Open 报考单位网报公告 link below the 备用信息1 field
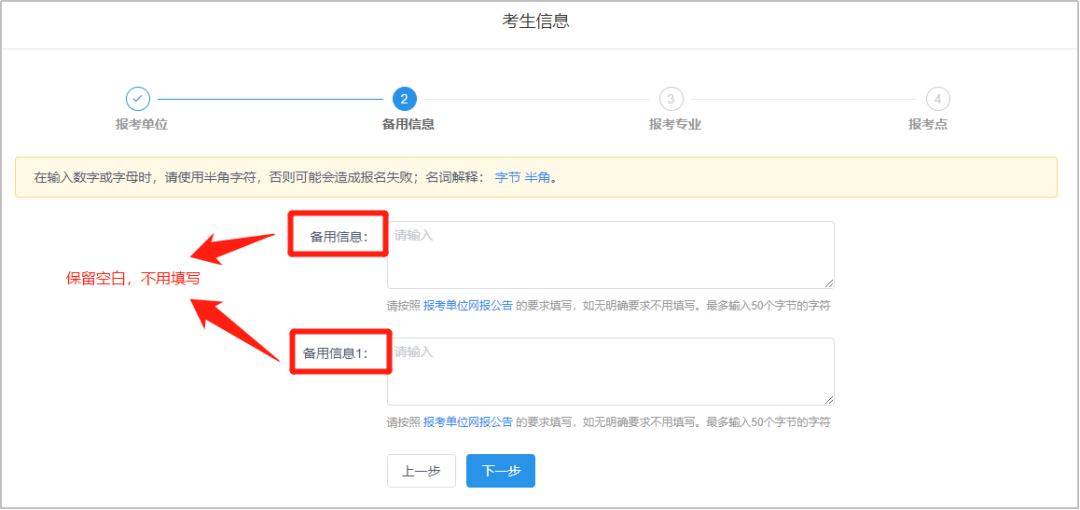The width and height of the screenshot is (1080, 510). [x=468, y=422]
